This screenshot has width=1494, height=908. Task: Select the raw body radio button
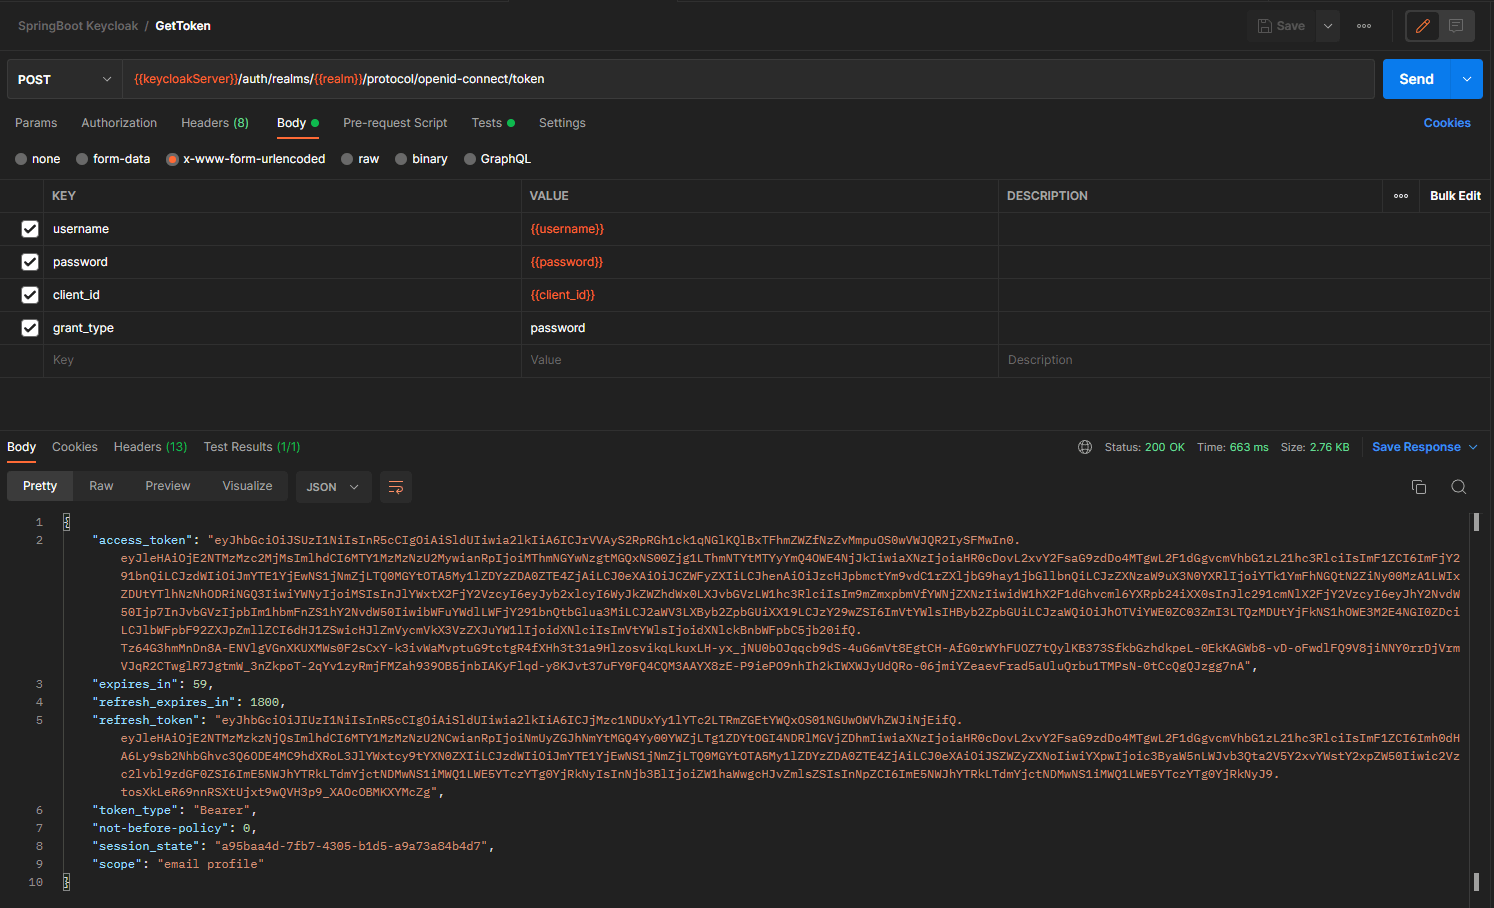(x=347, y=159)
